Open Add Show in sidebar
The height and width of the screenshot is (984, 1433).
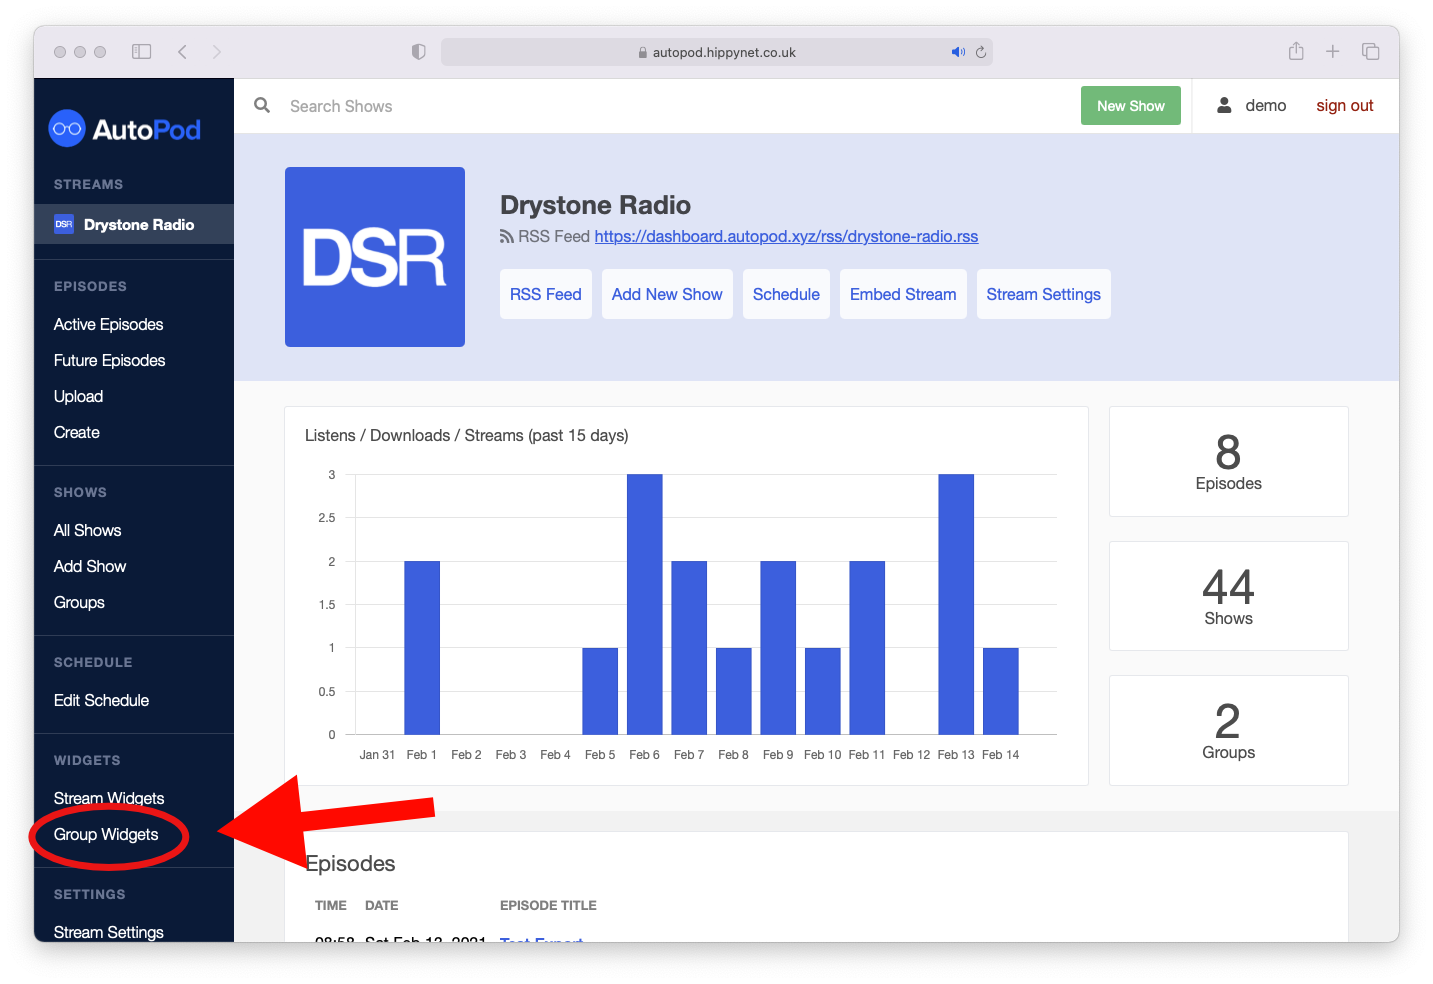coord(90,566)
